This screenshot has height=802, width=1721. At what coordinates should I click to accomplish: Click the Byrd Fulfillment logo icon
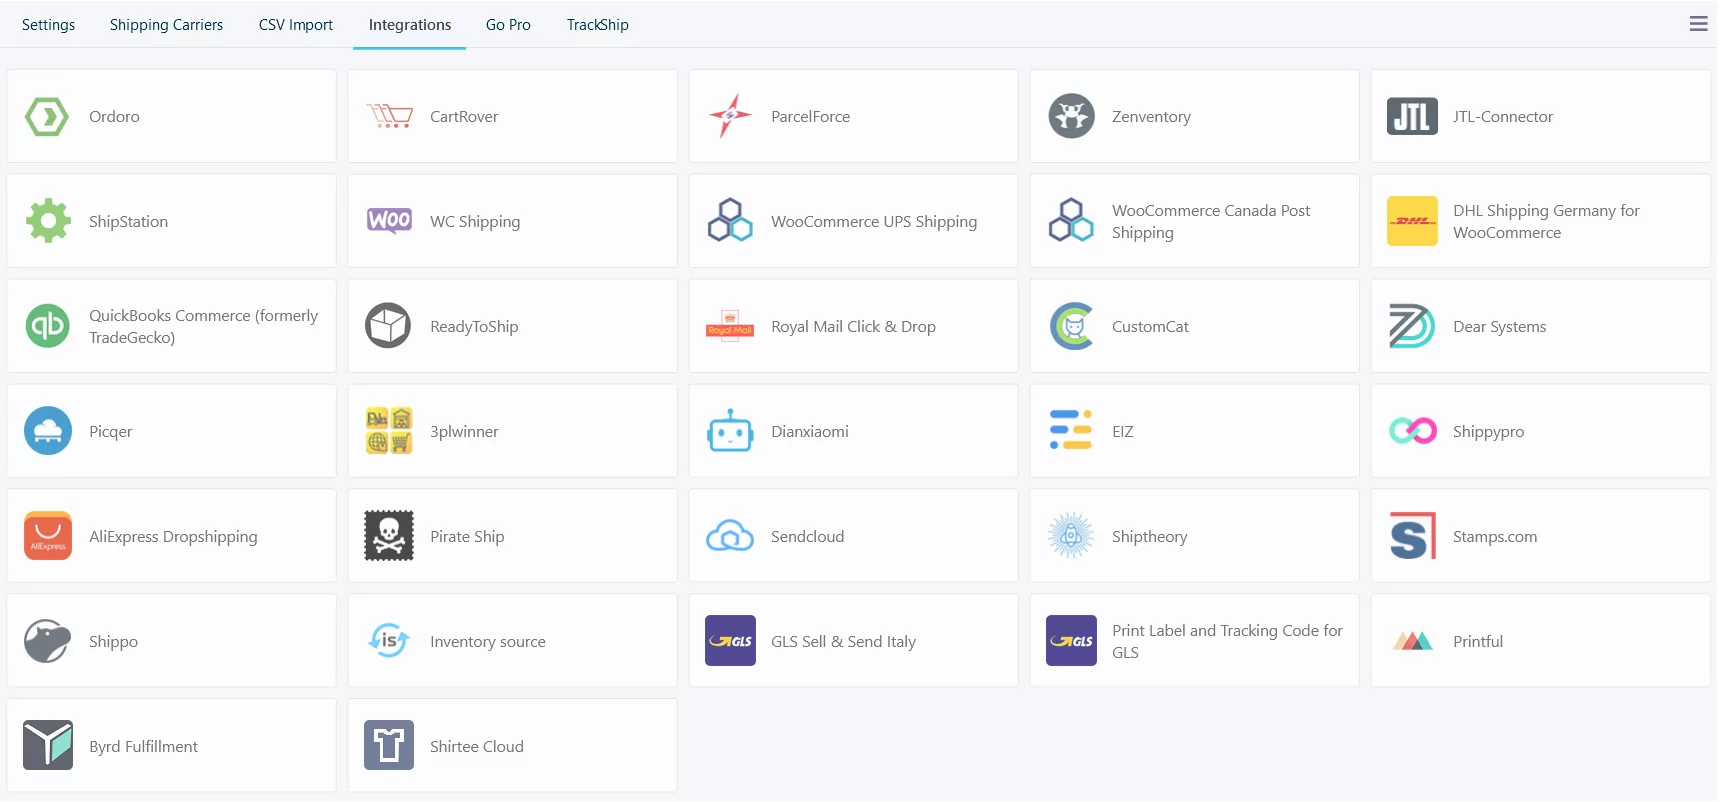coord(48,745)
